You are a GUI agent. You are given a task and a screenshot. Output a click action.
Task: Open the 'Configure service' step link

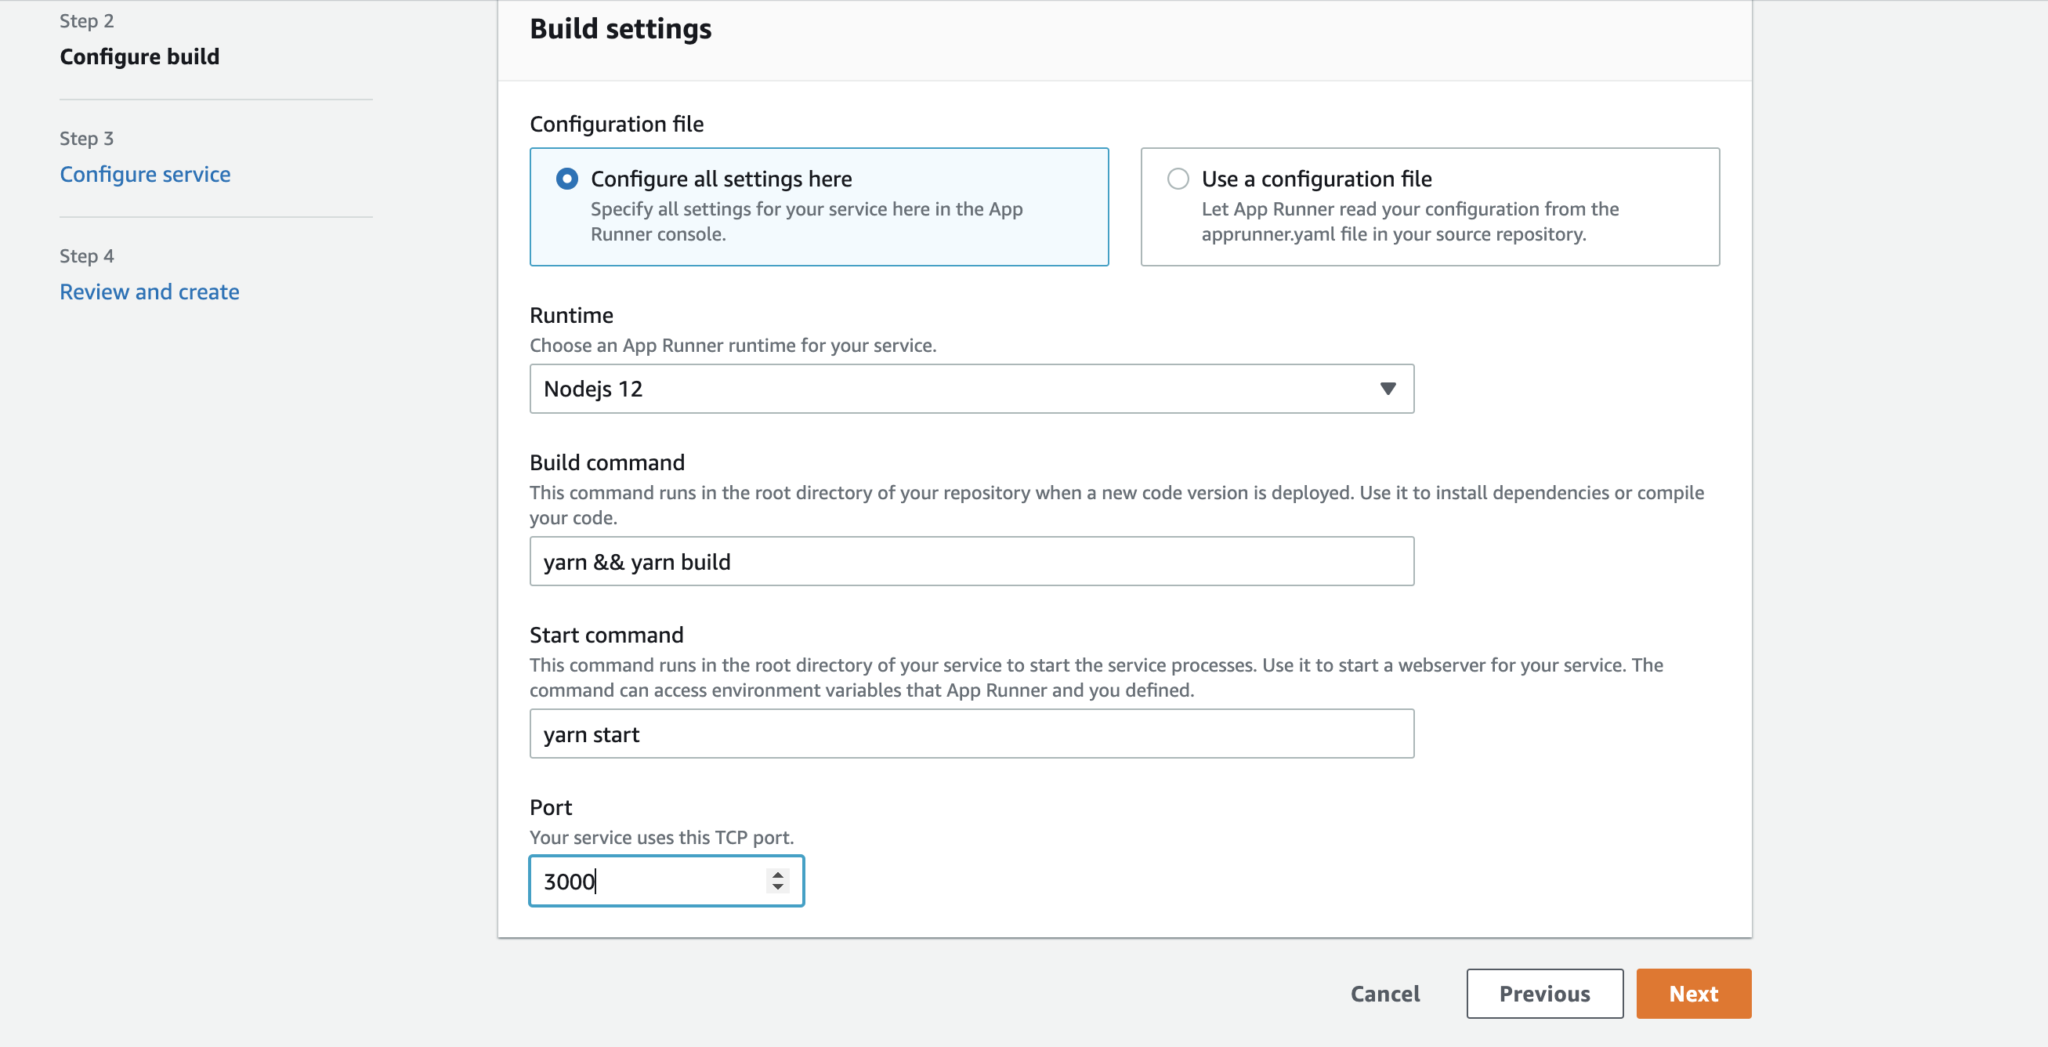145,173
